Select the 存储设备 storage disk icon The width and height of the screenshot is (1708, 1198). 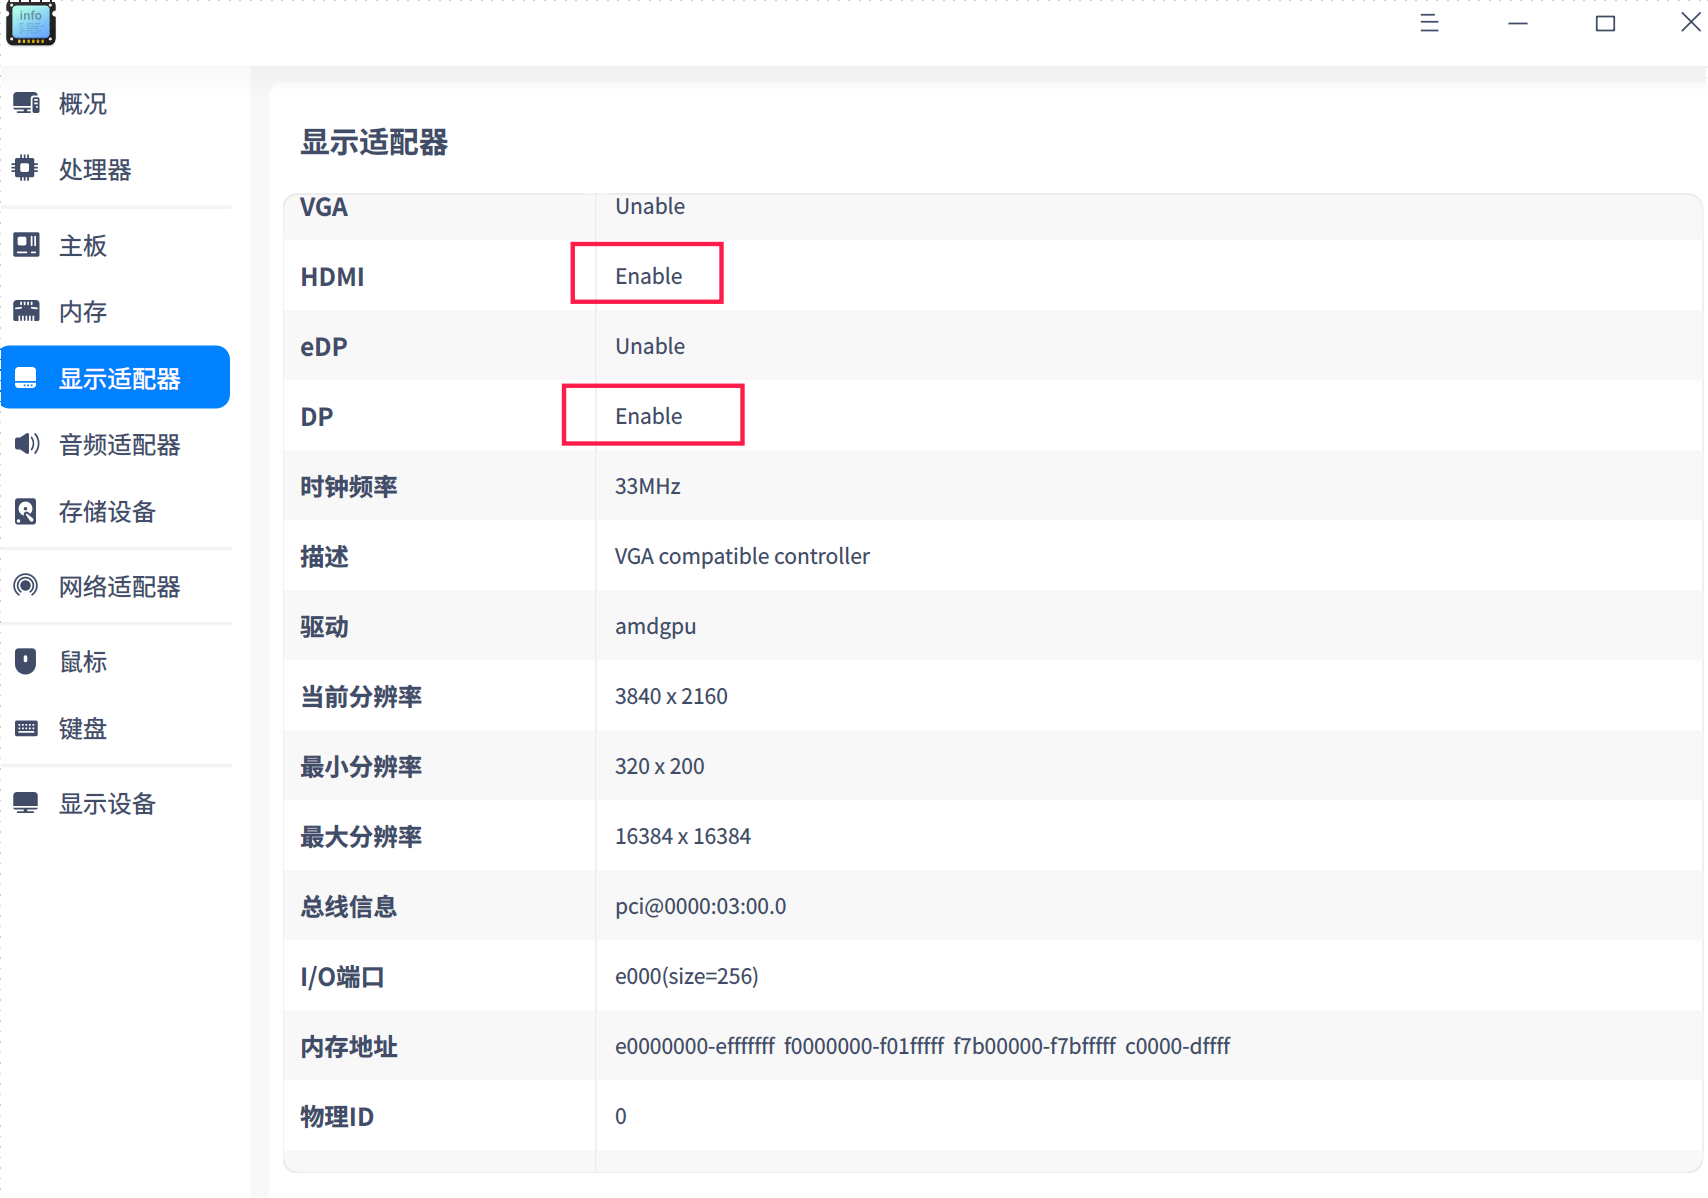click(x=26, y=511)
